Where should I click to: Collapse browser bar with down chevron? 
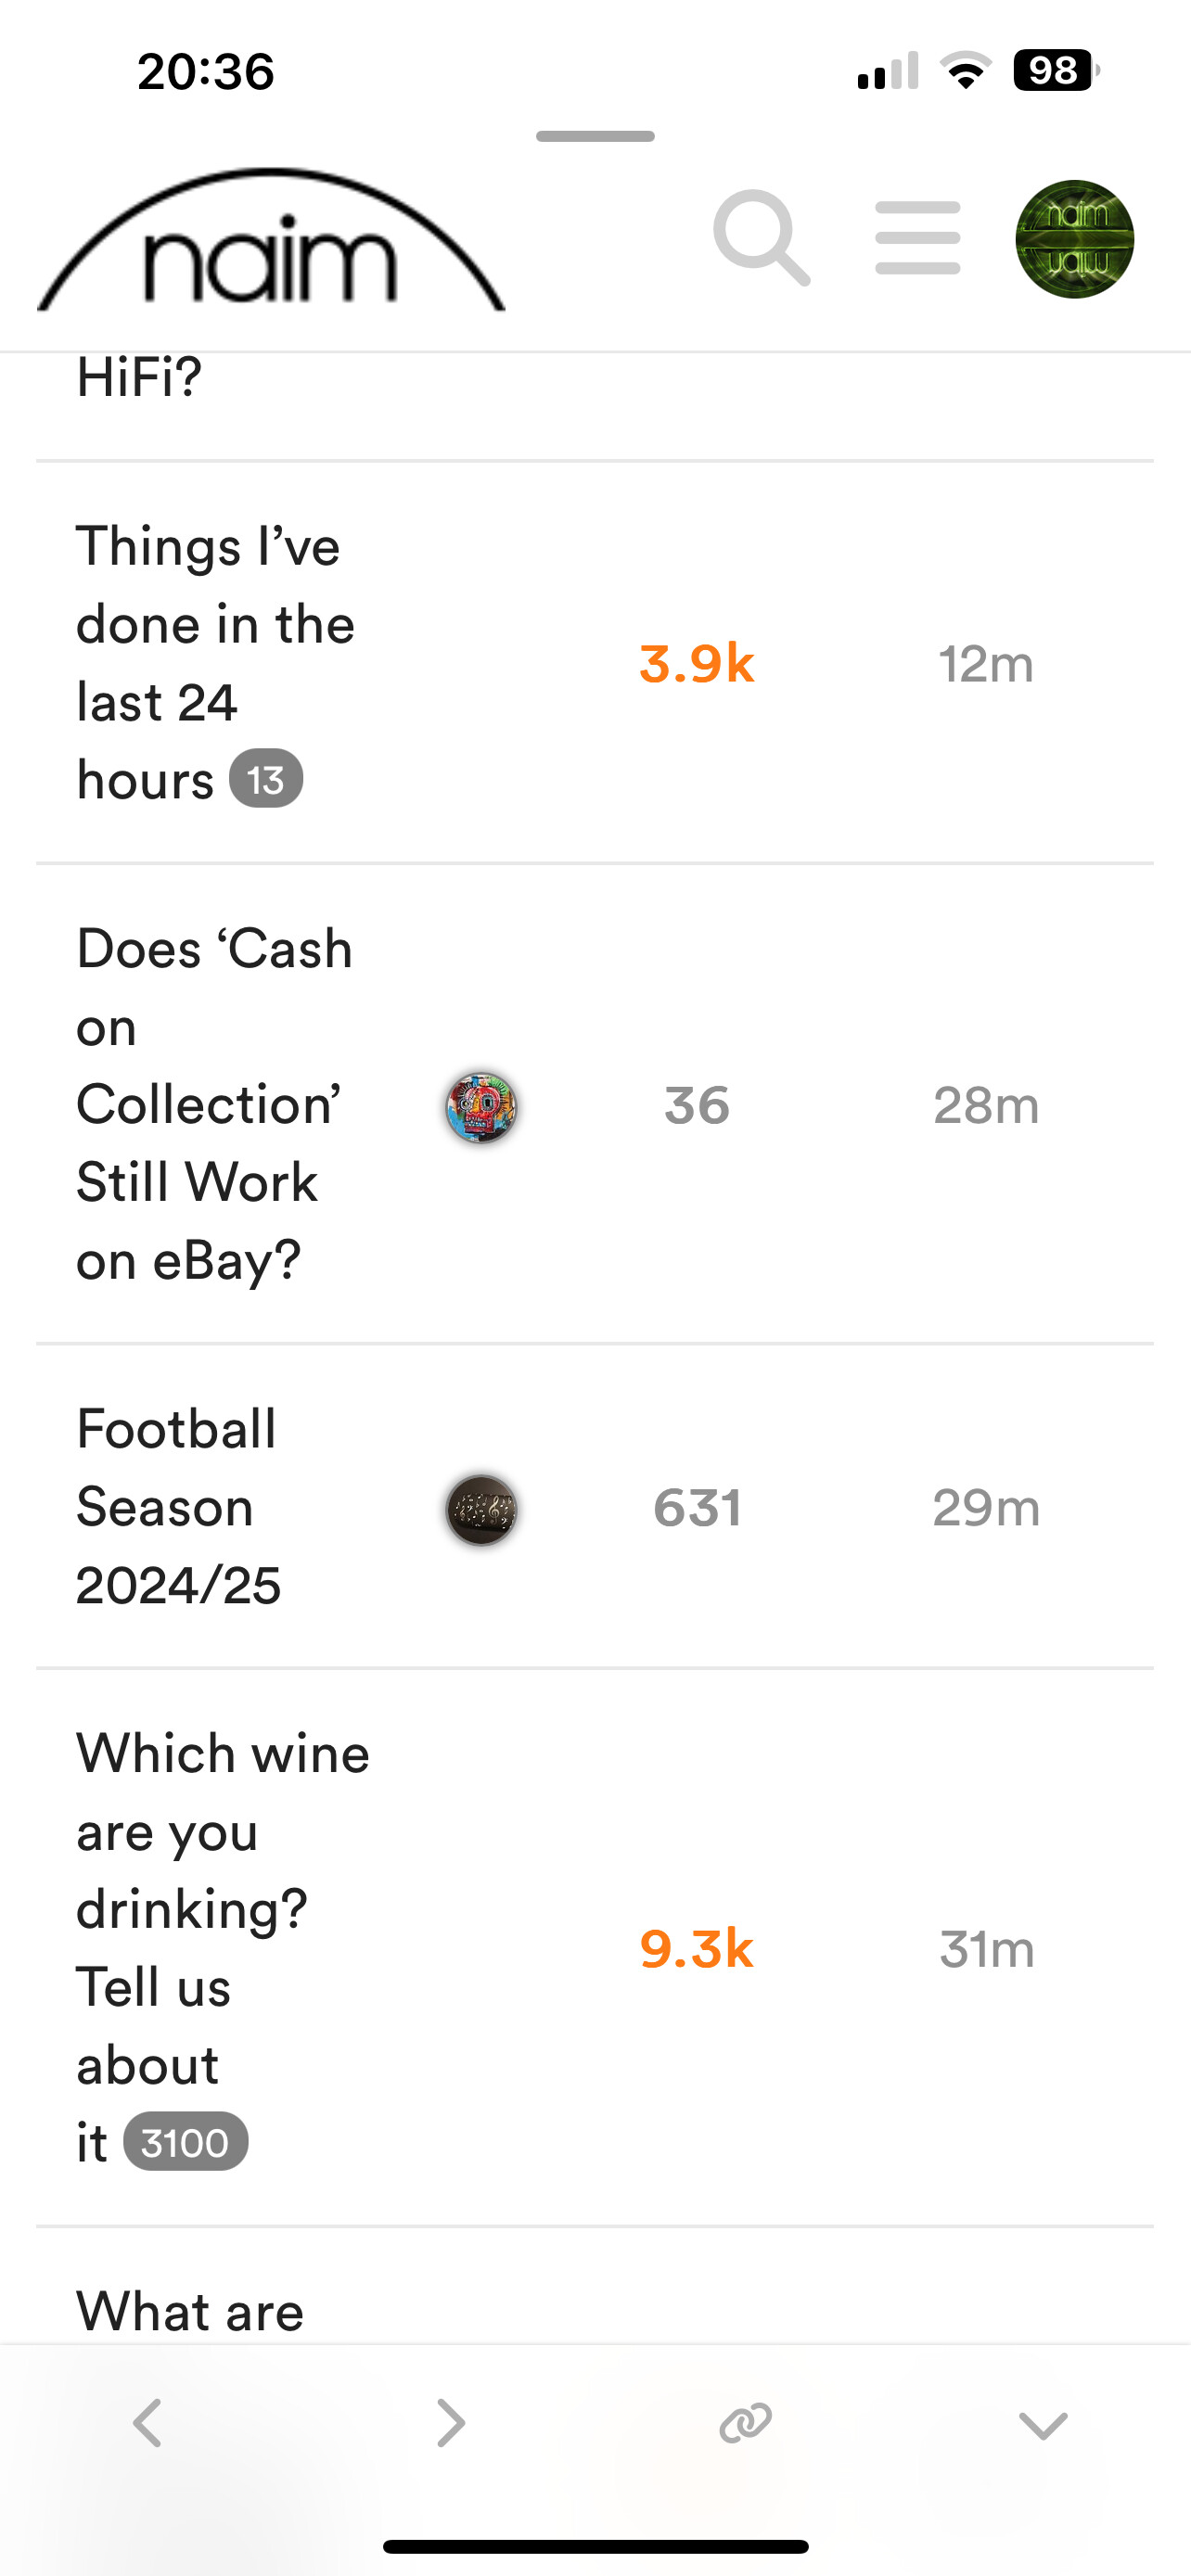[x=1043, y=2425]
